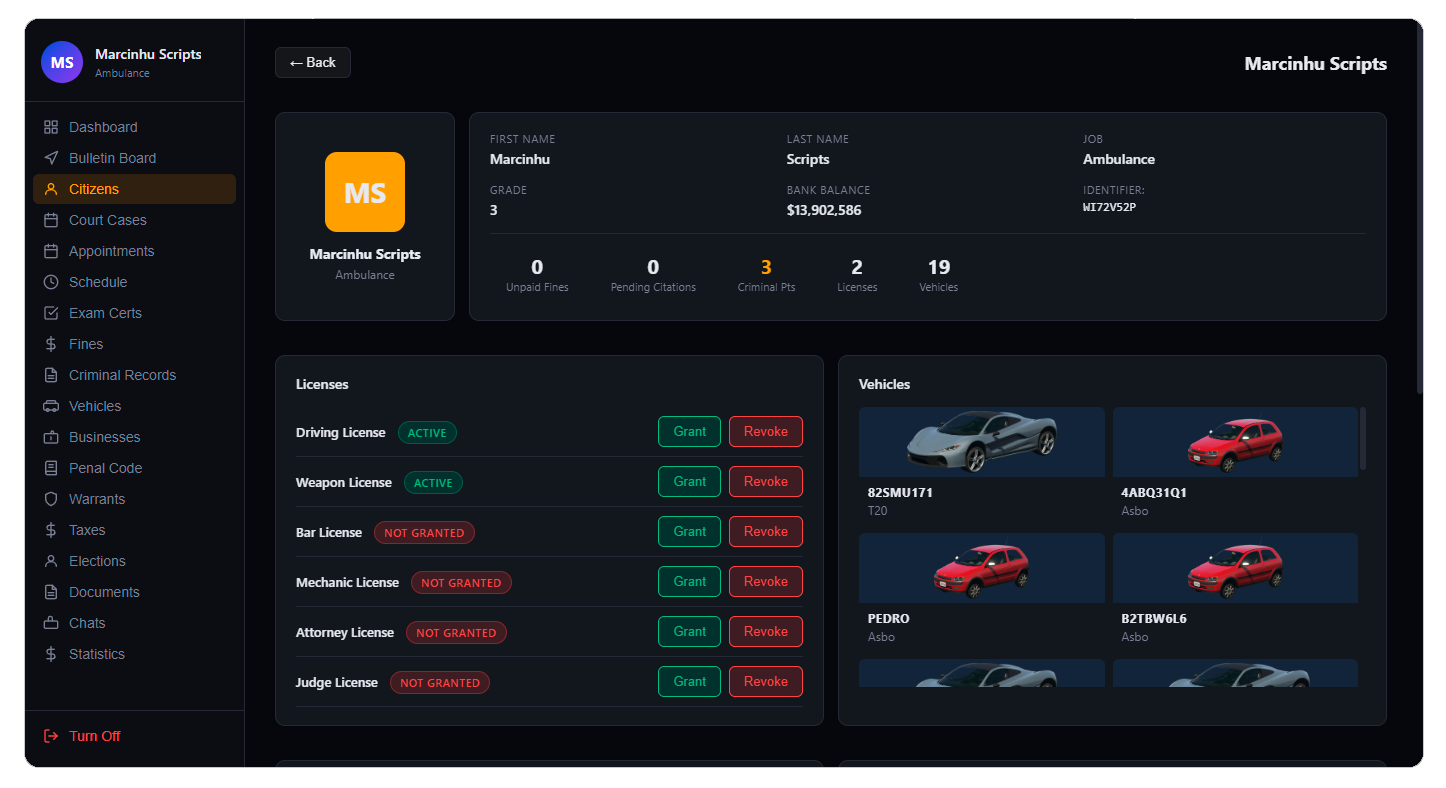The image size is (1446, 788).
Task: Click the Criminal Pts count 3
Action: (766, 267)
